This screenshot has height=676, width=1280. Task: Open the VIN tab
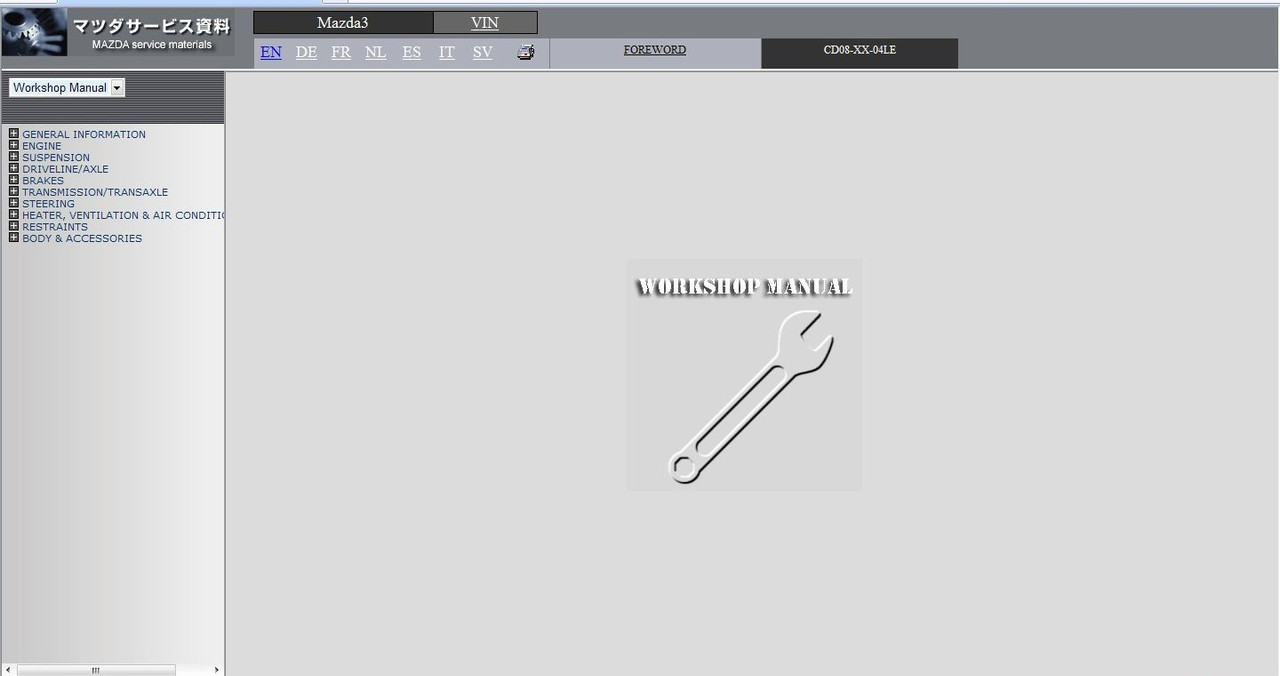(485, 22)
